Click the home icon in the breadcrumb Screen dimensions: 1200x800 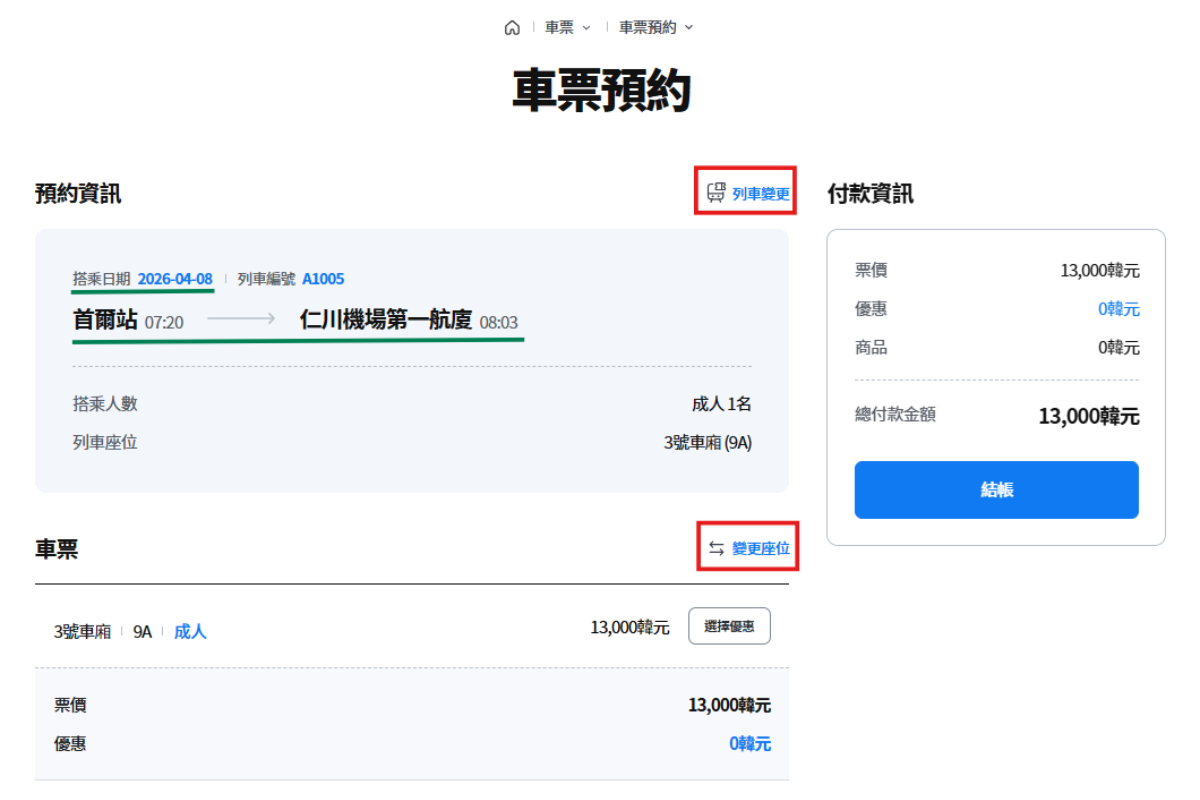click(x=512, y=28)
